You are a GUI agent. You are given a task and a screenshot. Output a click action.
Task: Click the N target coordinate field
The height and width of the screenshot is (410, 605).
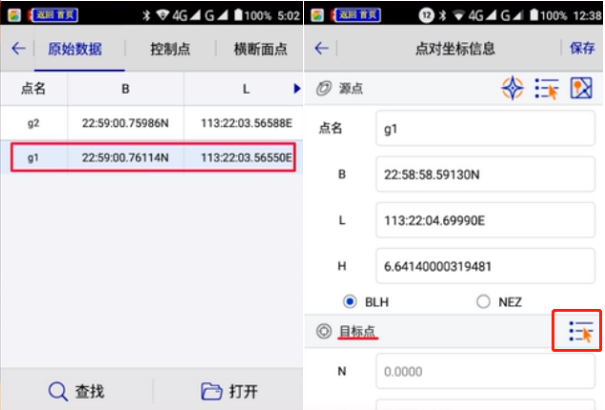(x=486, y=370)
